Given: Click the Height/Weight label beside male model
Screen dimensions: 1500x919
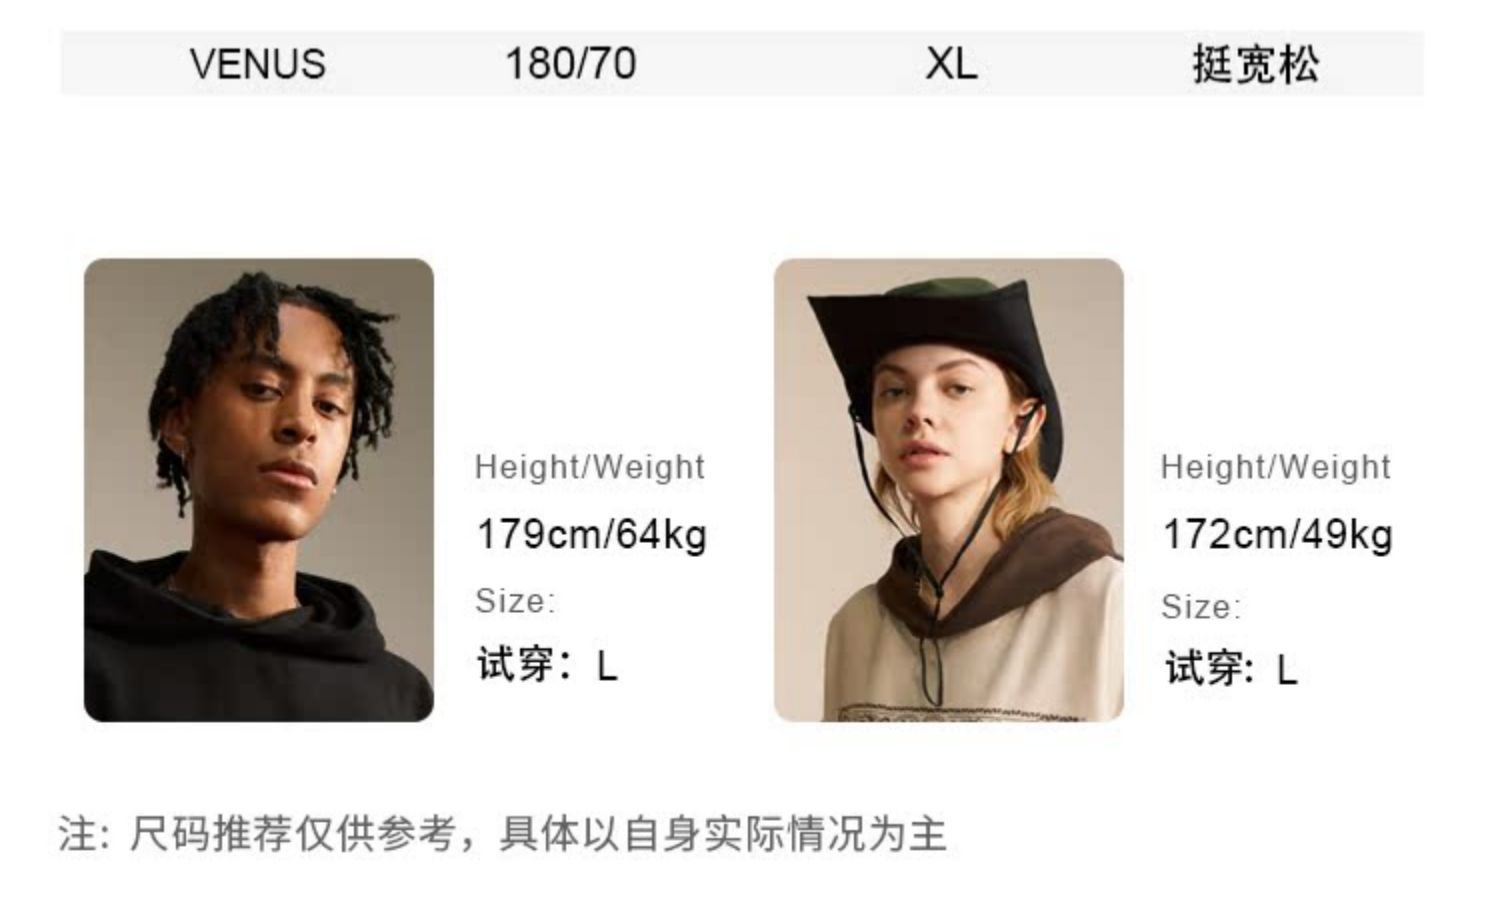Looking at the screenshot, I should 590,467.
